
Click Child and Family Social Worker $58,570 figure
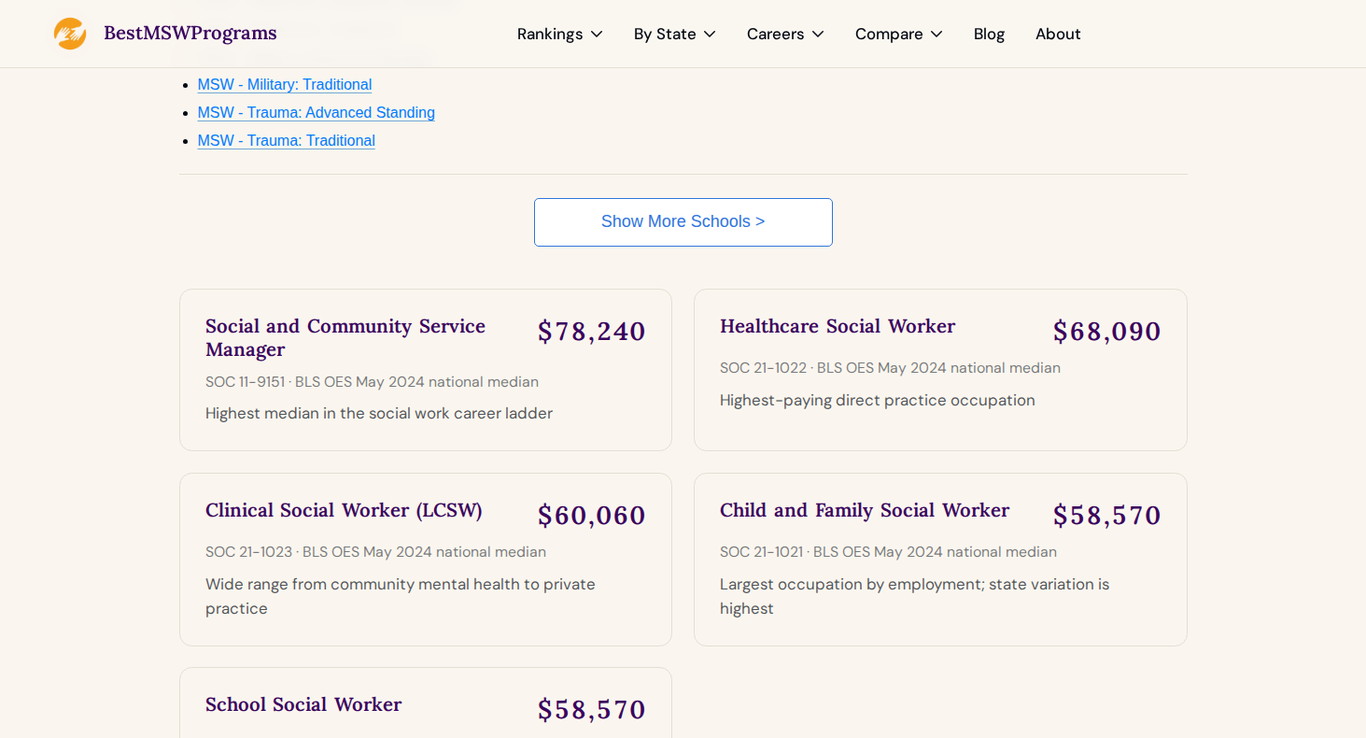1107,515
